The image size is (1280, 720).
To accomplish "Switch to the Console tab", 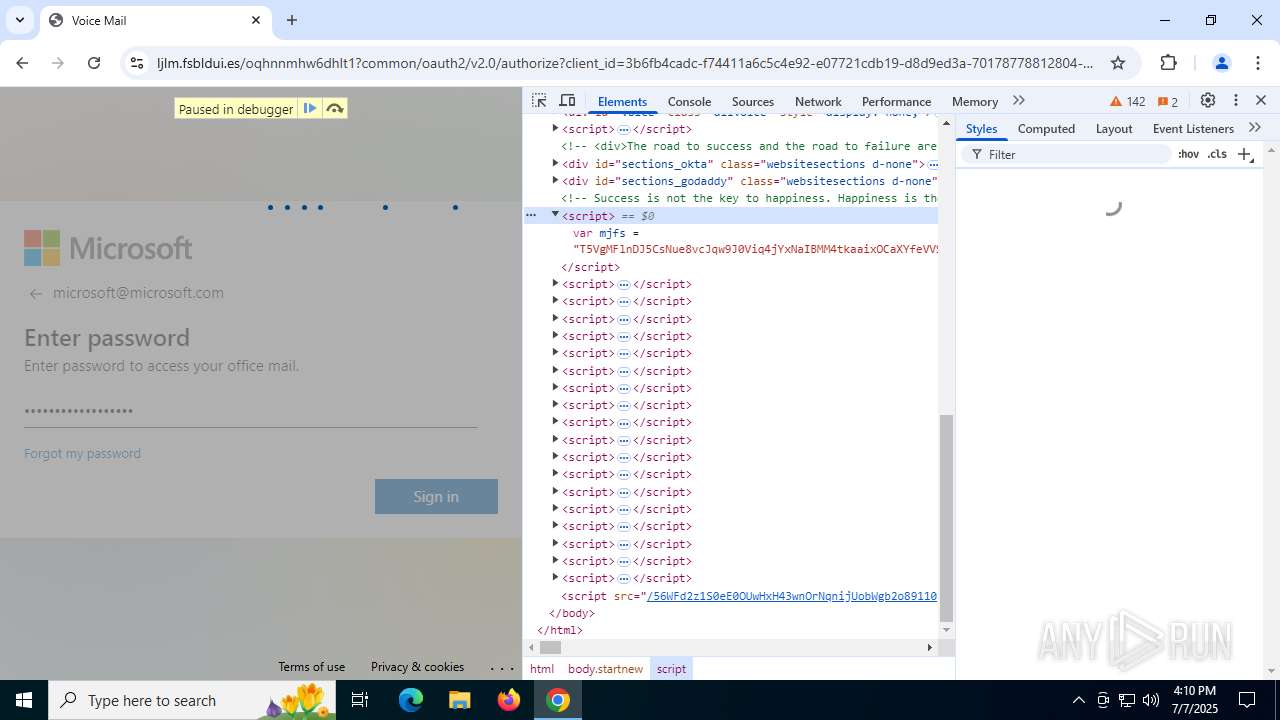I will click(x=689, y=102).
